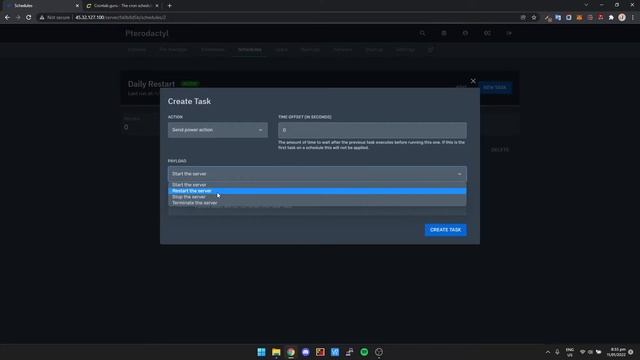Viewport: 640px width, 360px height.
Task: Click the Create Task button
Action: [x=445, y=230]
